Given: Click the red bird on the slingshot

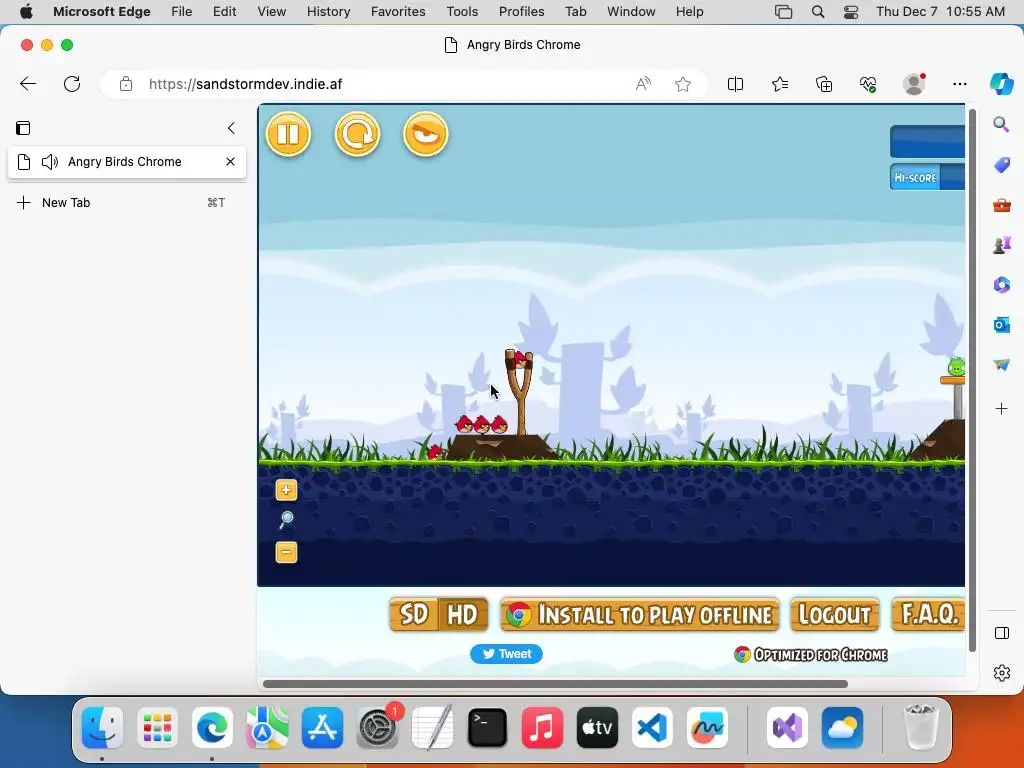Looking at the screenshot, I should pos(520,359).
